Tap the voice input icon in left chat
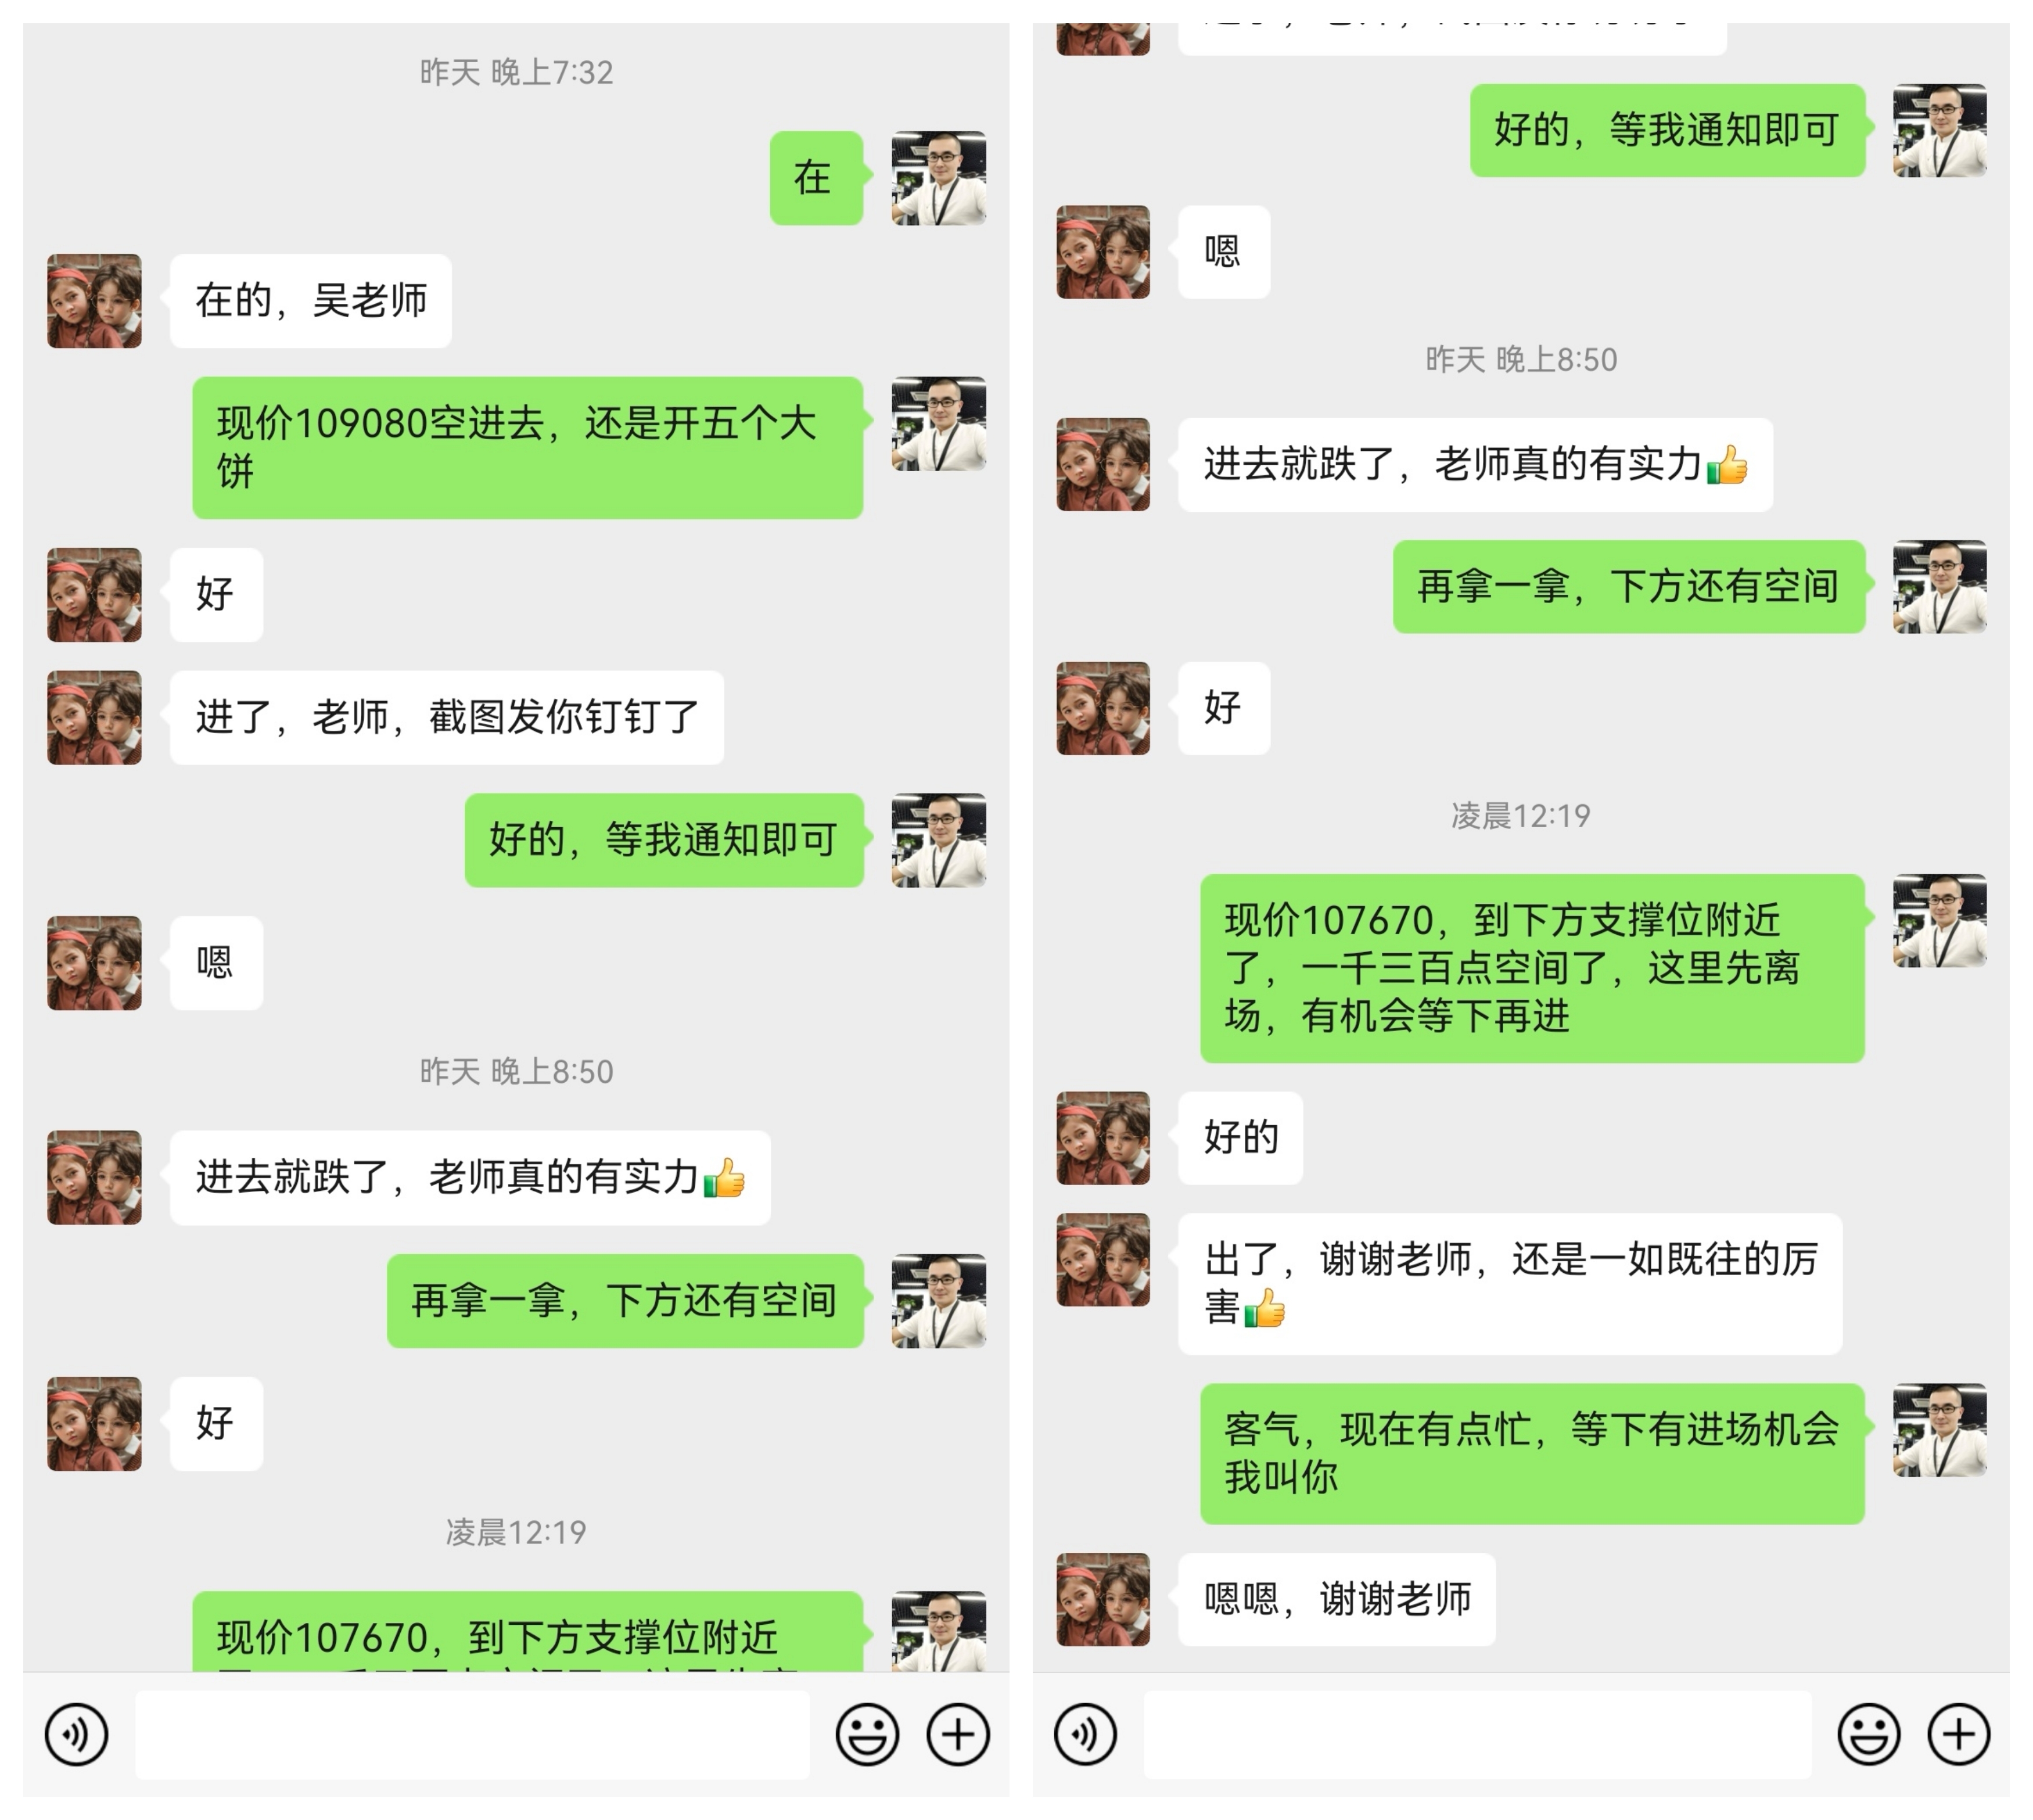The image size is (2033, 1820). [x=76, y=1734]
